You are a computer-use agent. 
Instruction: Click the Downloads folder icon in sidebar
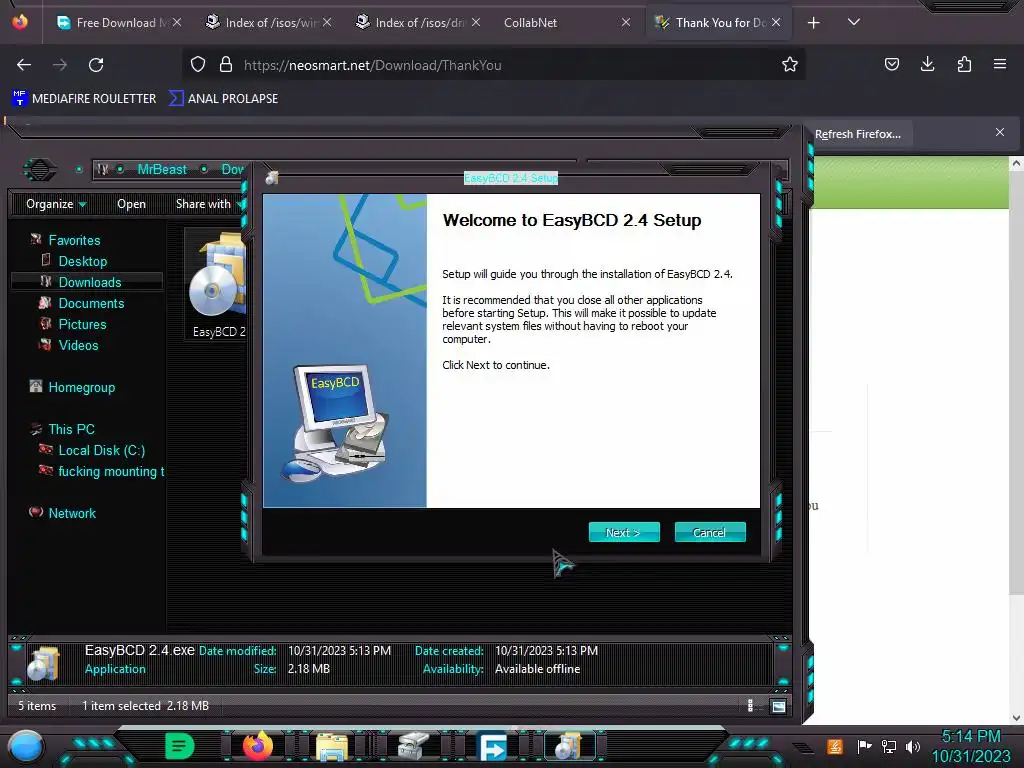[x=46, y=281]
